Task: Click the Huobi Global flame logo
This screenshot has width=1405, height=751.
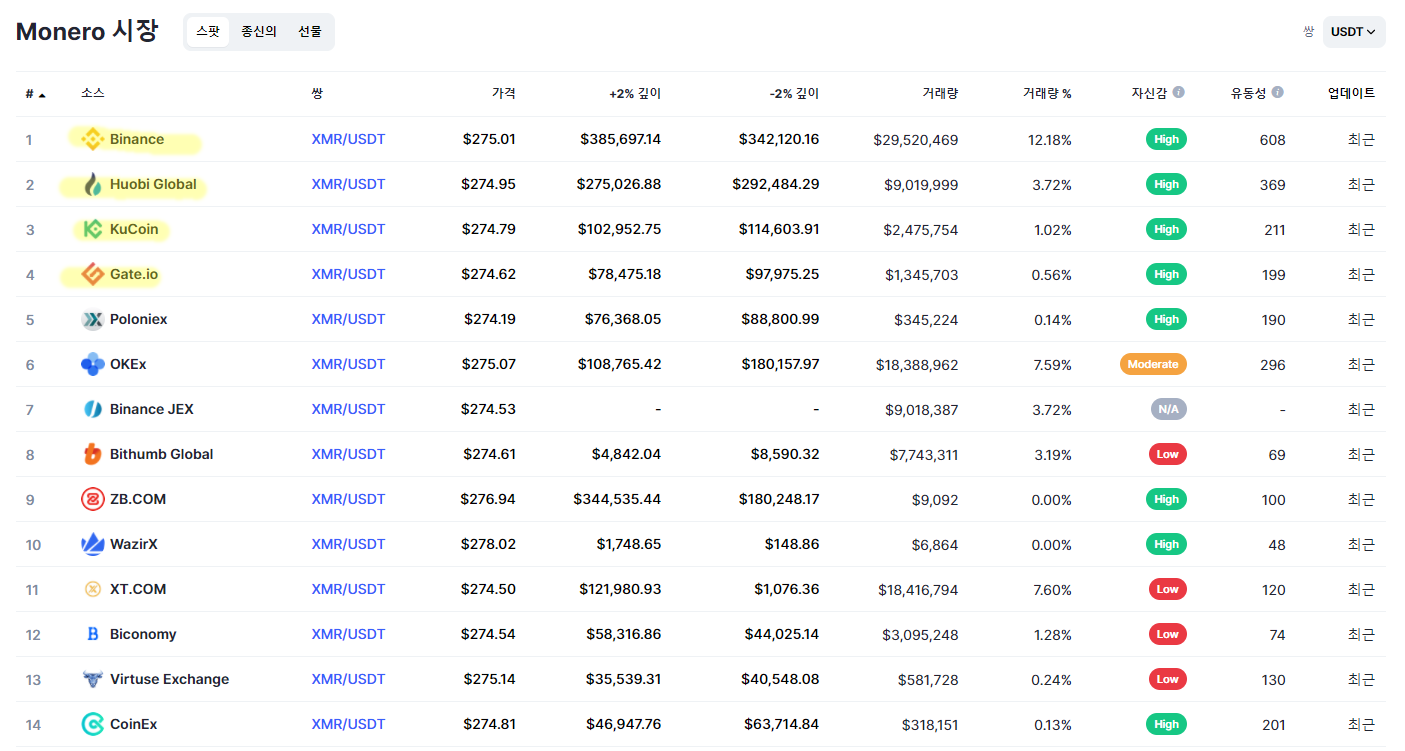Action: (x=93, y=184)
